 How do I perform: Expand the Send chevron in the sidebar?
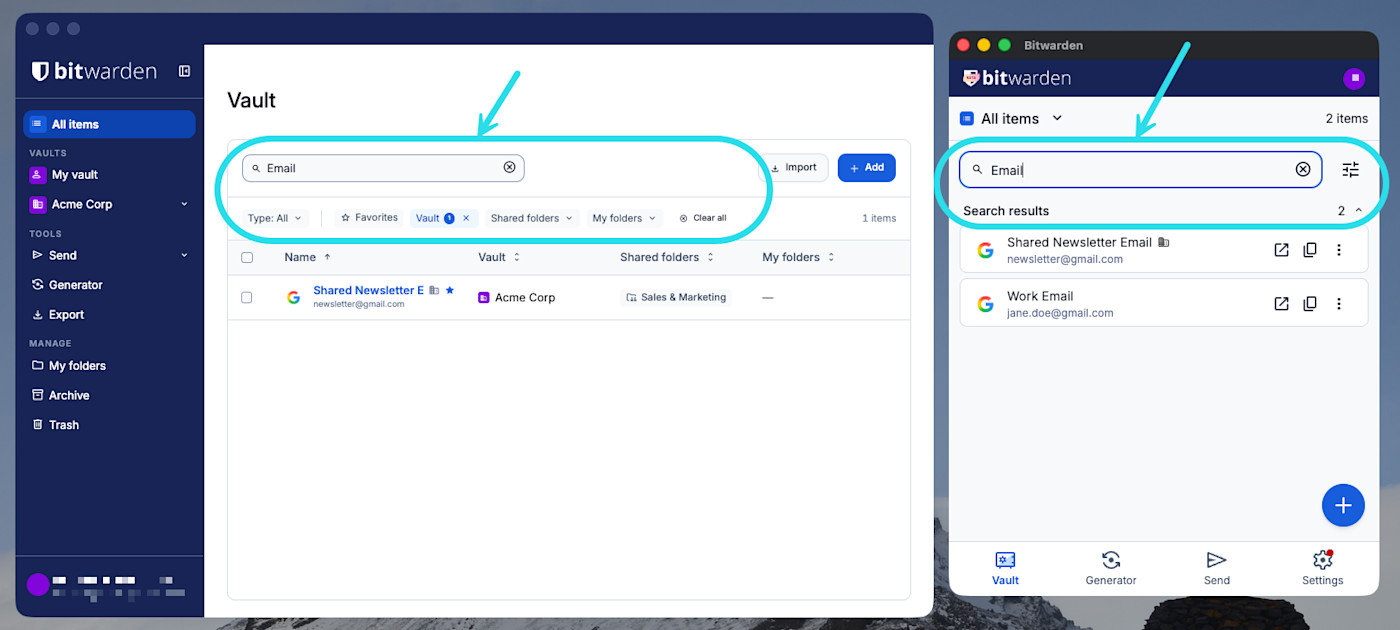(184, 255)
